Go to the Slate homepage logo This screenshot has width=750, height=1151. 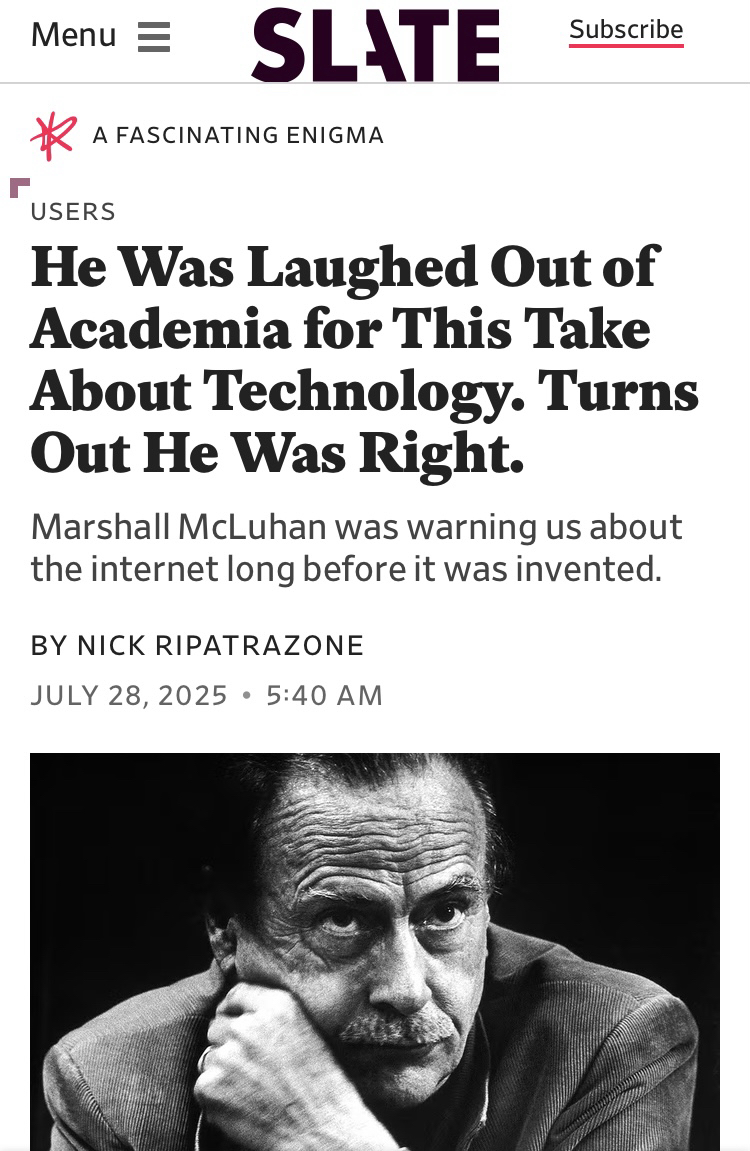pyautogui.click(x=375, y=44)
